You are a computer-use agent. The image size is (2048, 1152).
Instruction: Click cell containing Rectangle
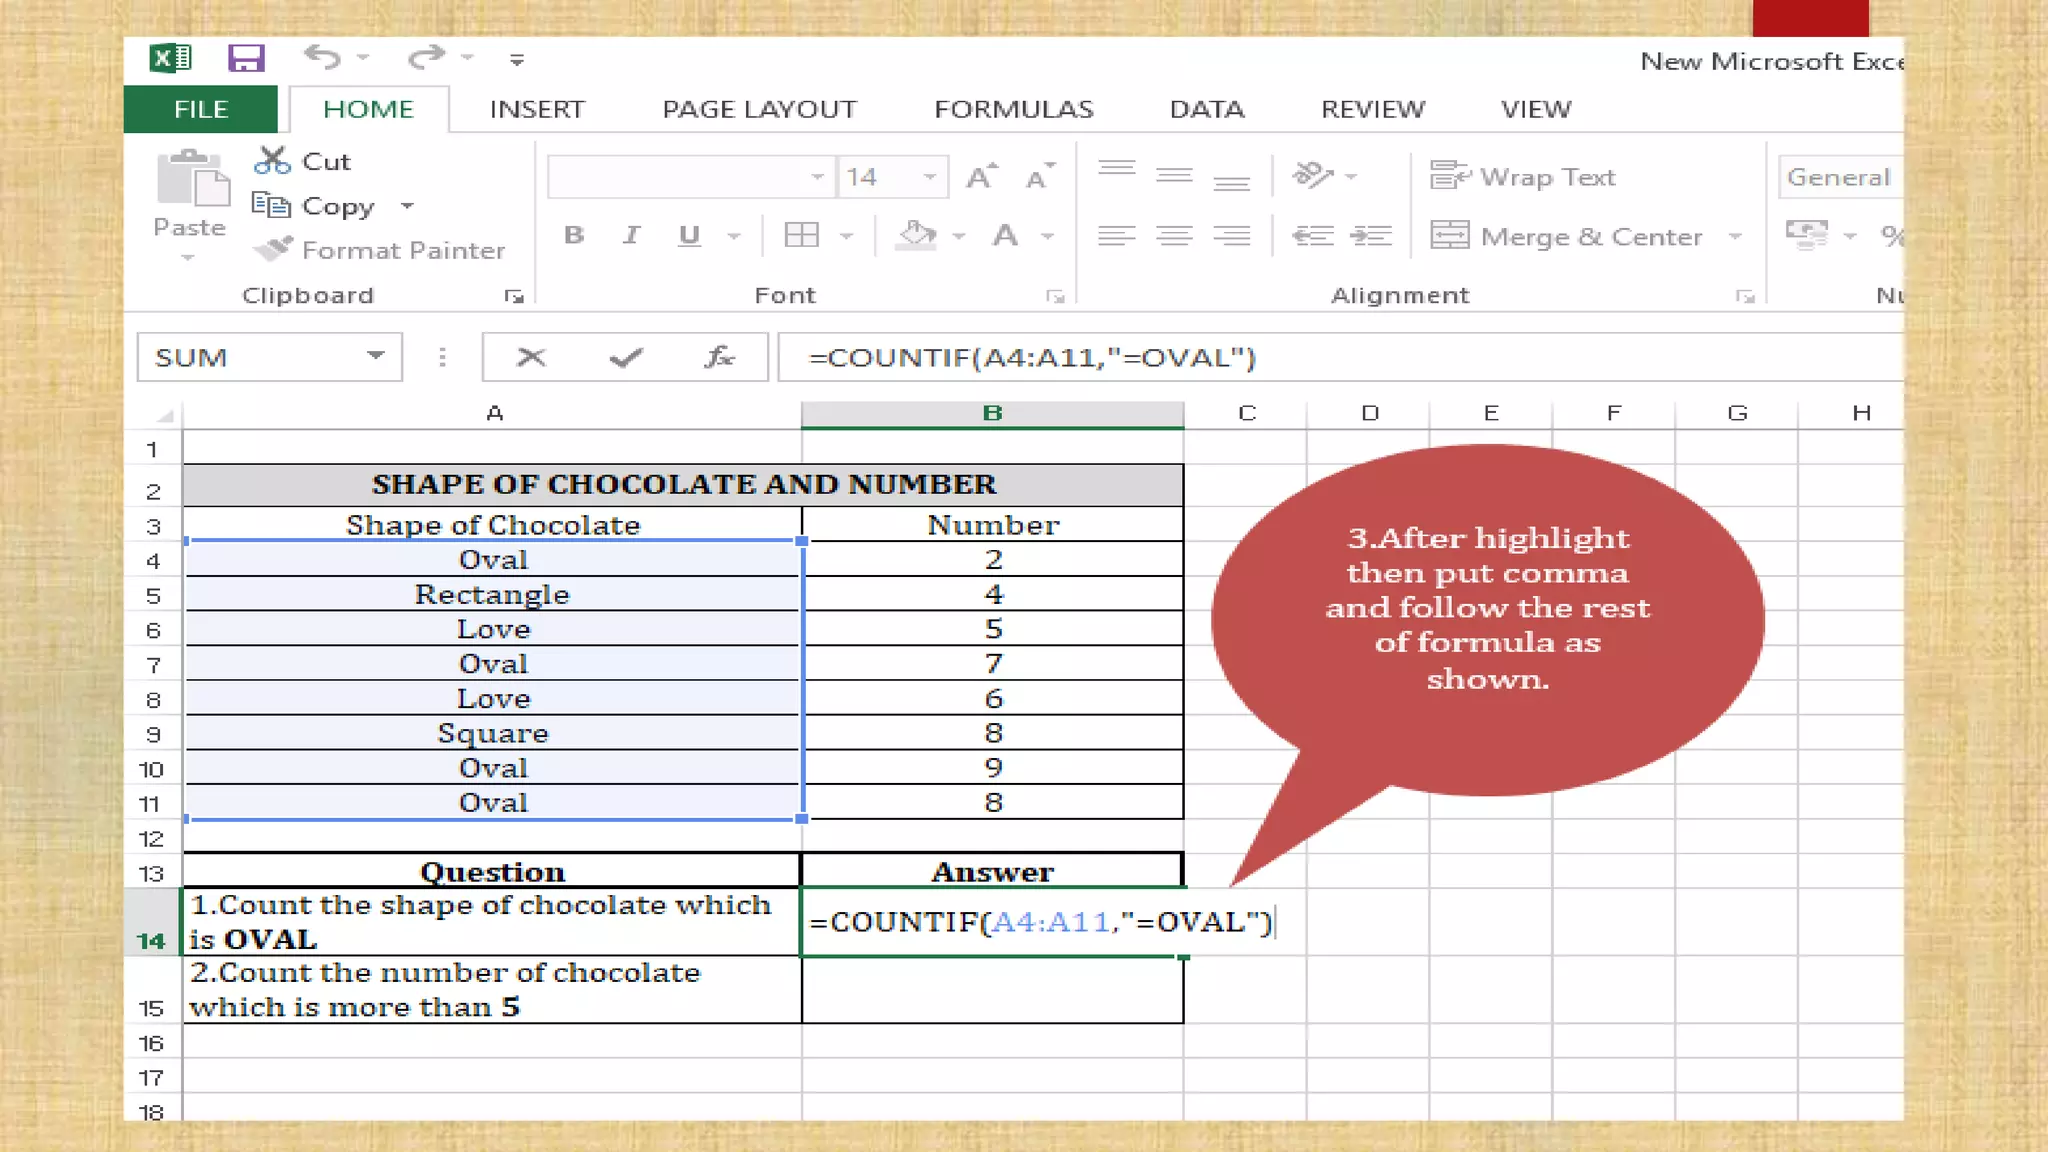[493, 595]
